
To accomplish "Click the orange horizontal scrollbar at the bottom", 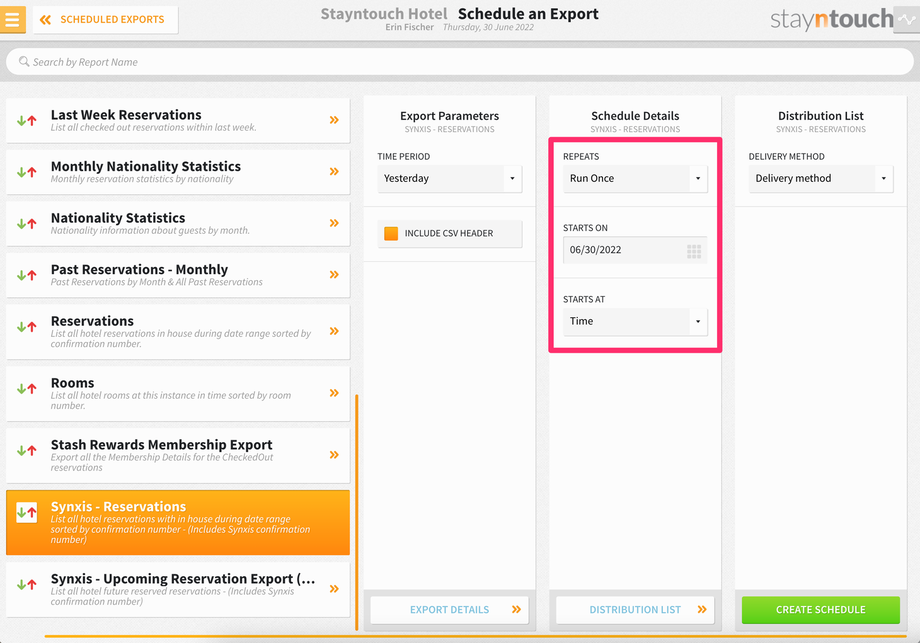I will 475,636.
